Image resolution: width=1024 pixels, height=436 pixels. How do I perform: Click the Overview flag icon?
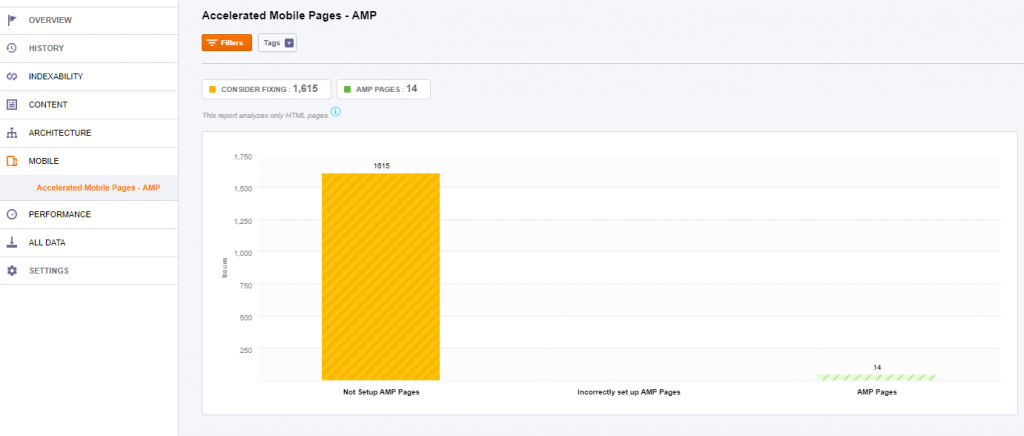coord(12,20)
